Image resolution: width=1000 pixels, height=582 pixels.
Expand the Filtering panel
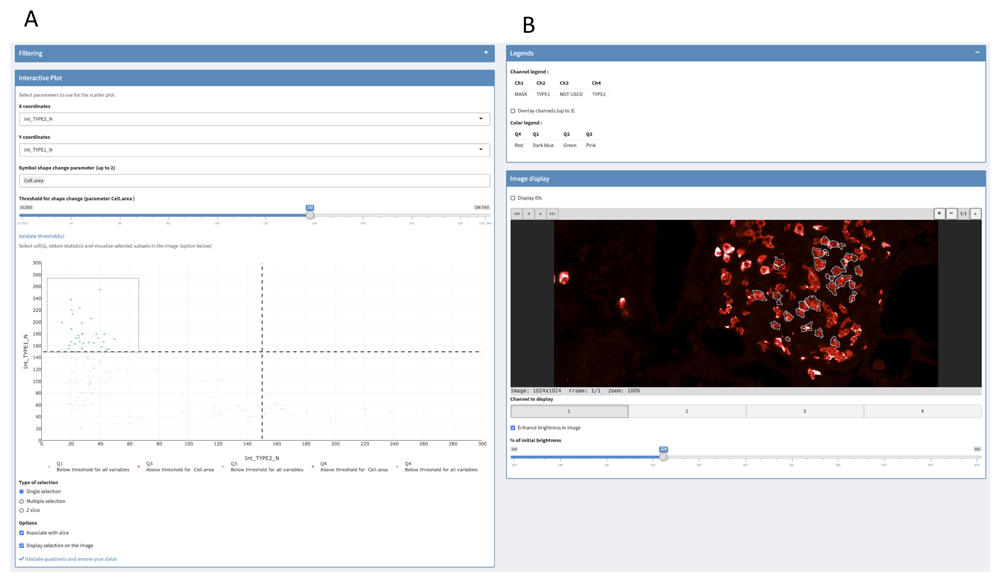click(484, 53)
